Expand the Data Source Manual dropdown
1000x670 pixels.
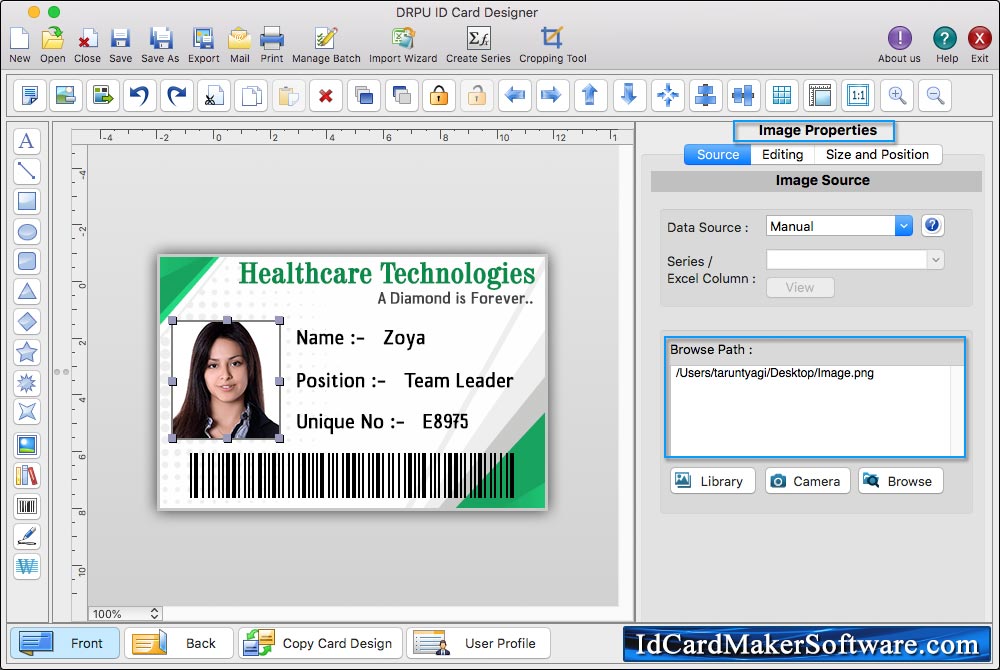(x=904, y=226)
